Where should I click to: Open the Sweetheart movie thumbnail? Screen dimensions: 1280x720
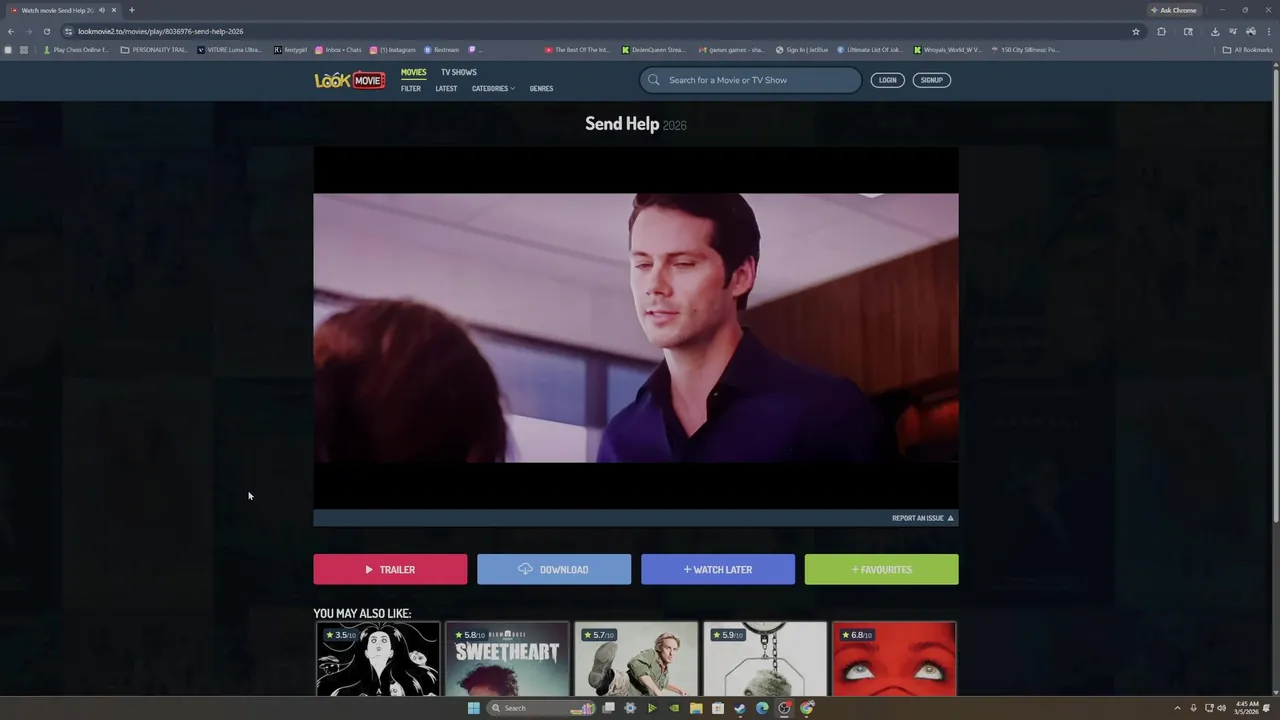tap(507, 659)
